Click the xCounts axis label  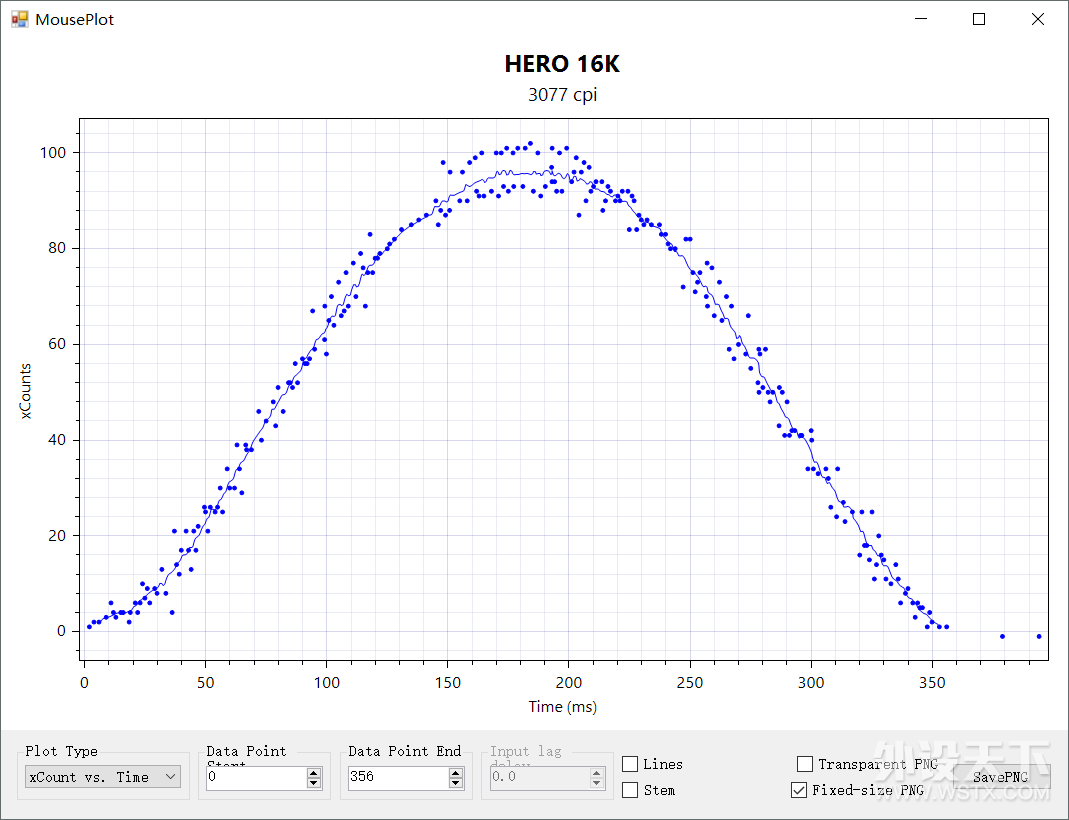[25, 391]
